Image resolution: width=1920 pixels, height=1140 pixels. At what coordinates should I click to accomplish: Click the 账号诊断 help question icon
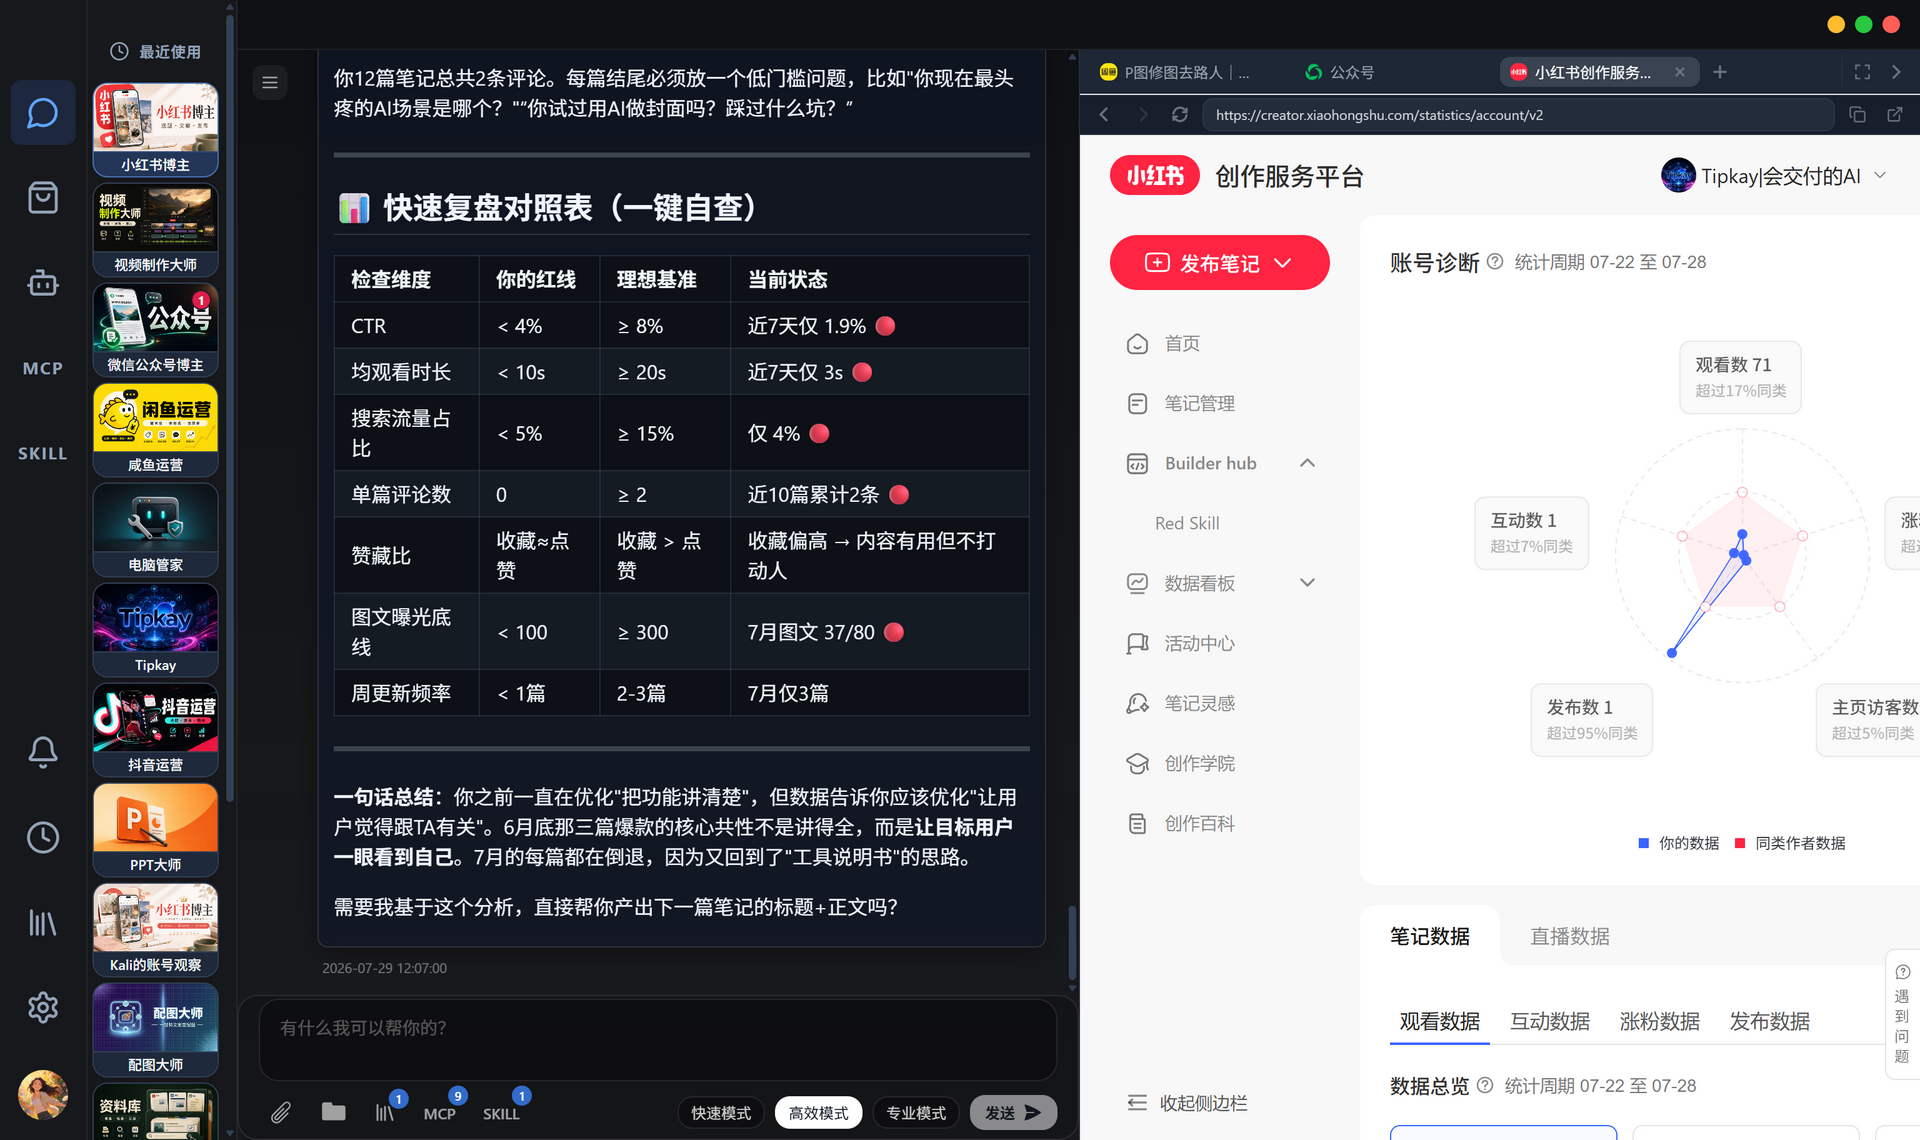(1495, 262)
